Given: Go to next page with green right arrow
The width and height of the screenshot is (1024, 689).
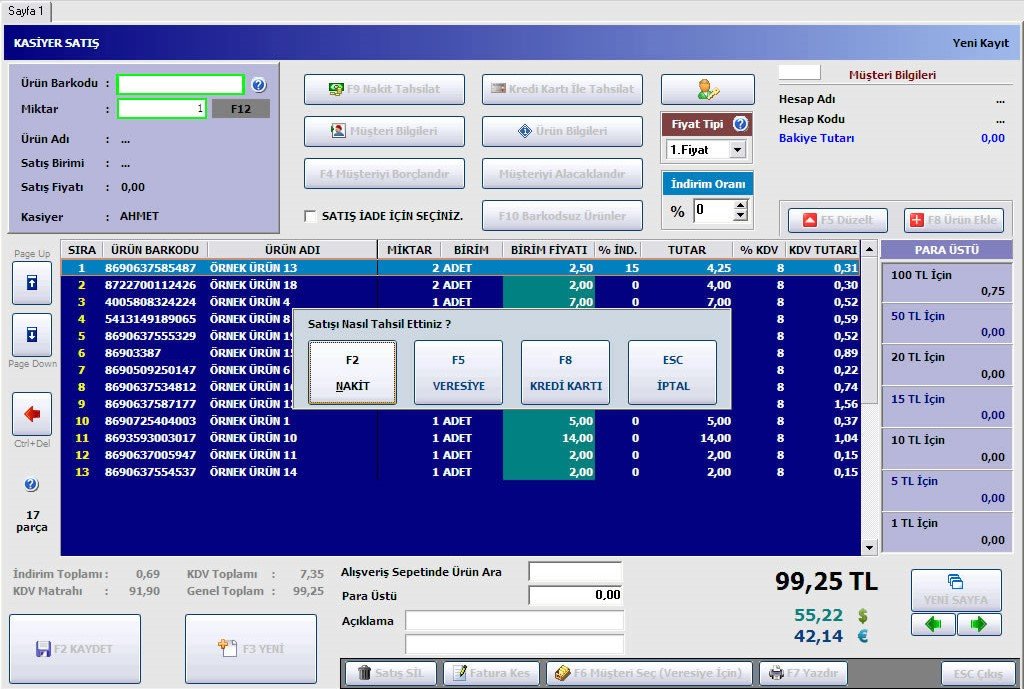Looking at the screenshot, I should [x=979, y=625].
